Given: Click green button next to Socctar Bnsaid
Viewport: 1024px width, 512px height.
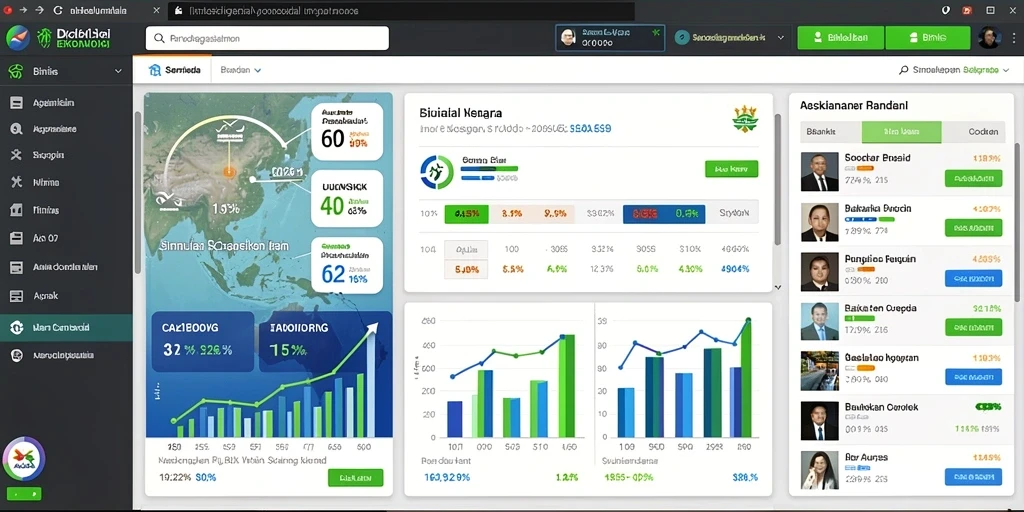Looking at the screenshot, I should tap(973, 178).
